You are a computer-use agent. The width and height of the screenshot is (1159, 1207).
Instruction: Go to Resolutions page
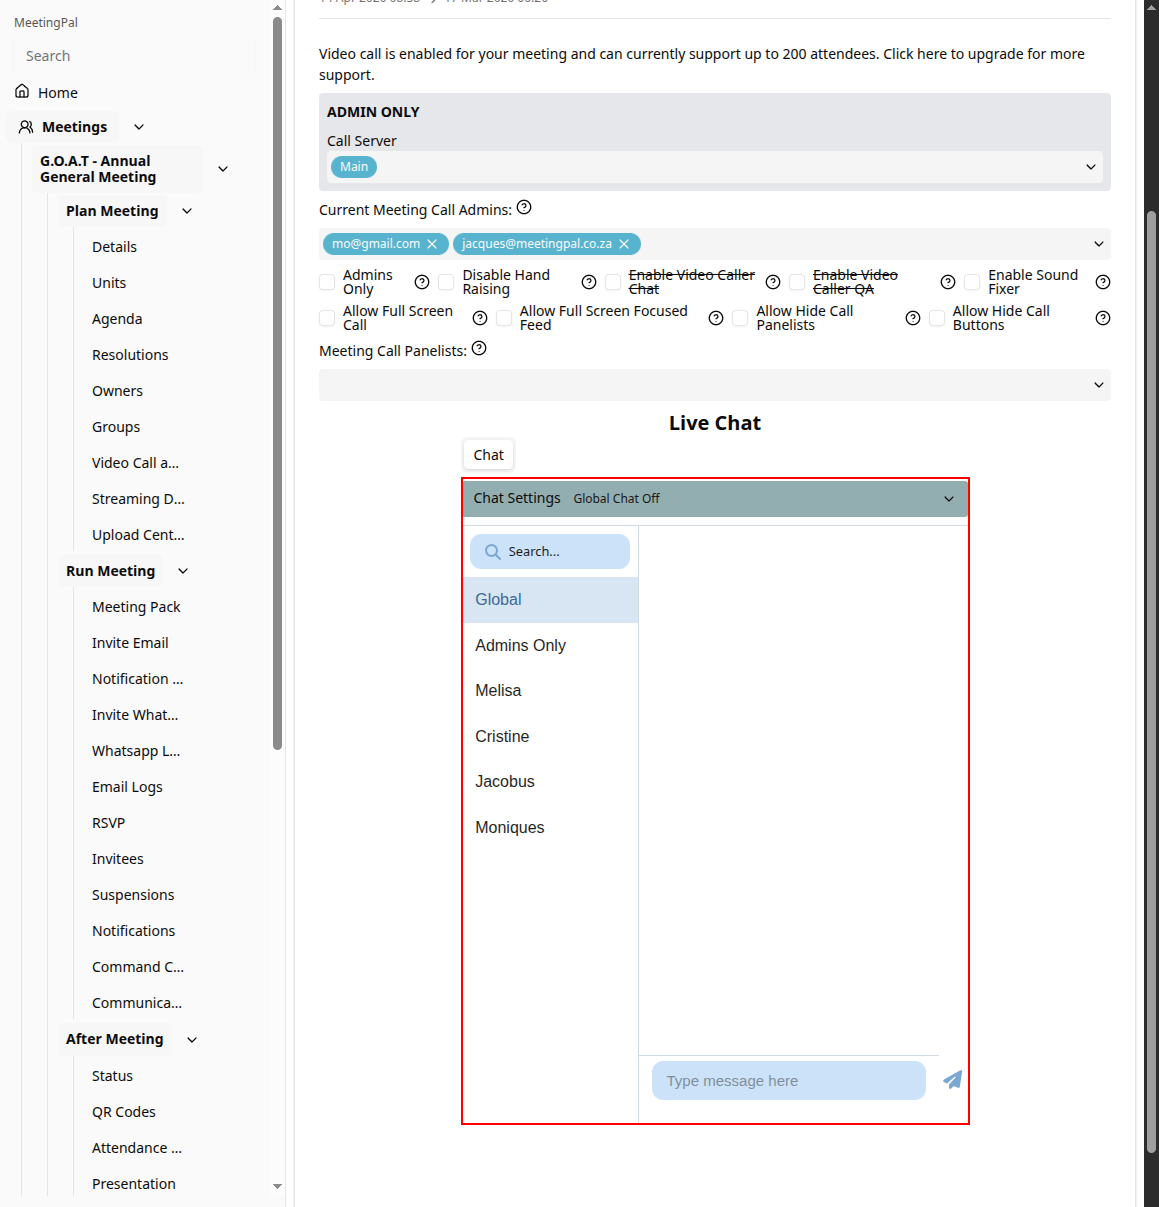(130, 355)
